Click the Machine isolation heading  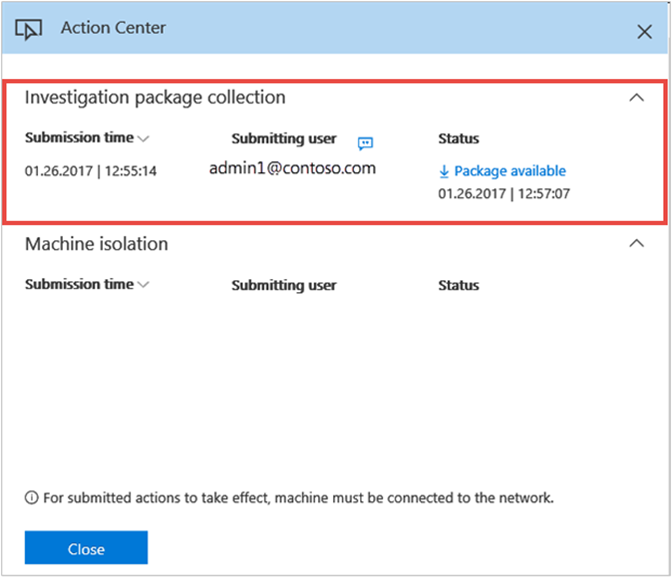pos(96,243)
